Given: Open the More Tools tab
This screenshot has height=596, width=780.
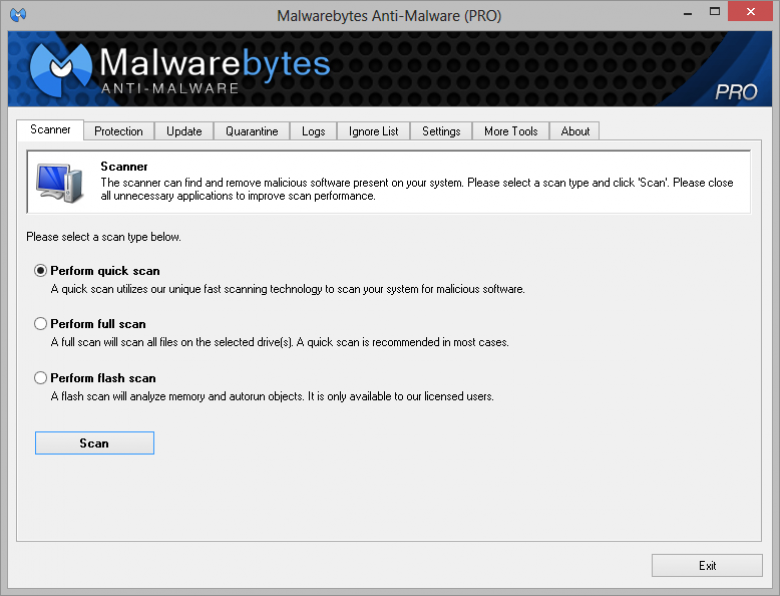Looking at the screenshot, I should pos(511,131).
